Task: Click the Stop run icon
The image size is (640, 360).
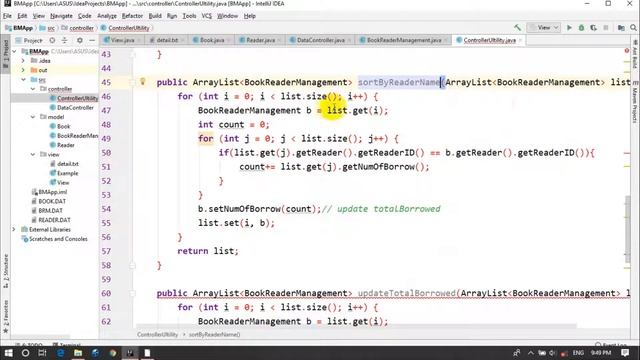Action: (x=606, y=28)
